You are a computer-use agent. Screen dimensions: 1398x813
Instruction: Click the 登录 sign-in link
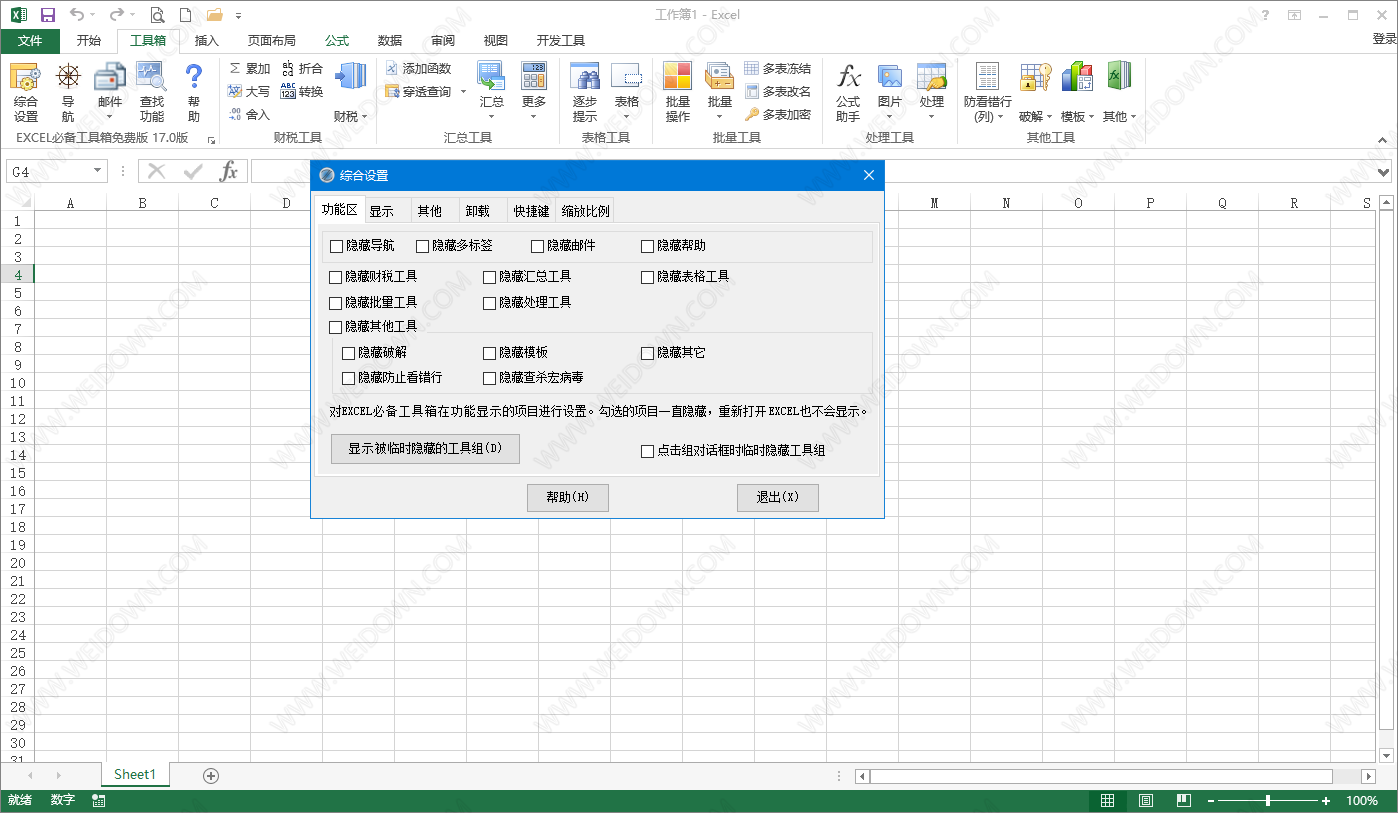point(1384,39)
